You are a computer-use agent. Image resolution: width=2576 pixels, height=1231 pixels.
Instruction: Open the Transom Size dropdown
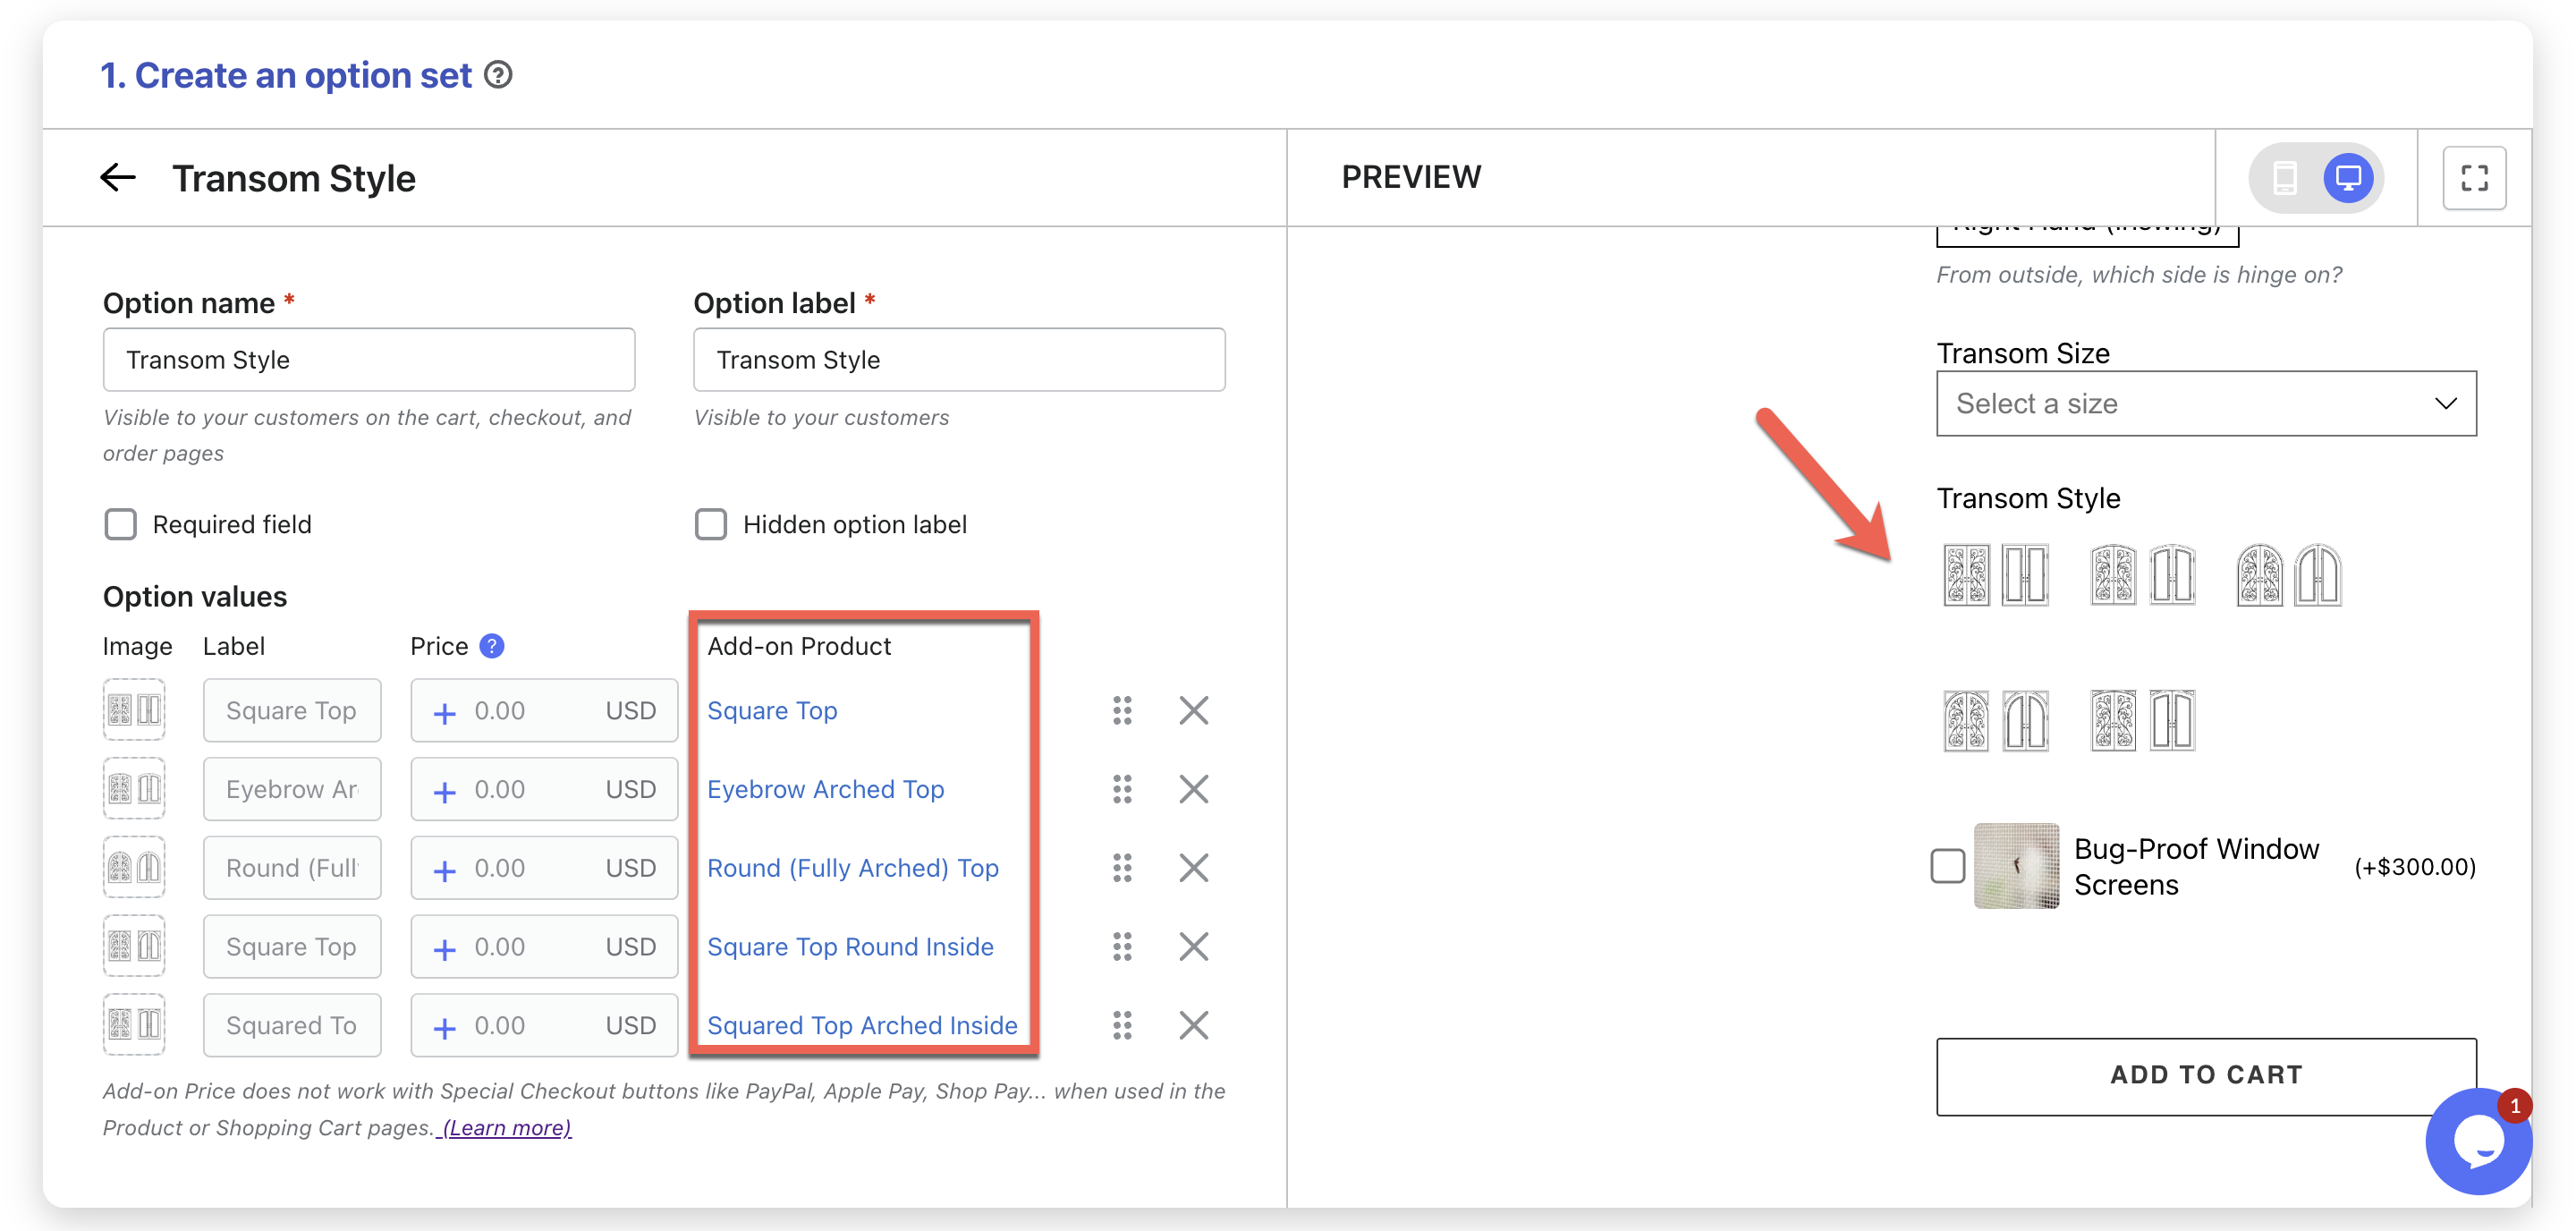[x=2205, y=403]
